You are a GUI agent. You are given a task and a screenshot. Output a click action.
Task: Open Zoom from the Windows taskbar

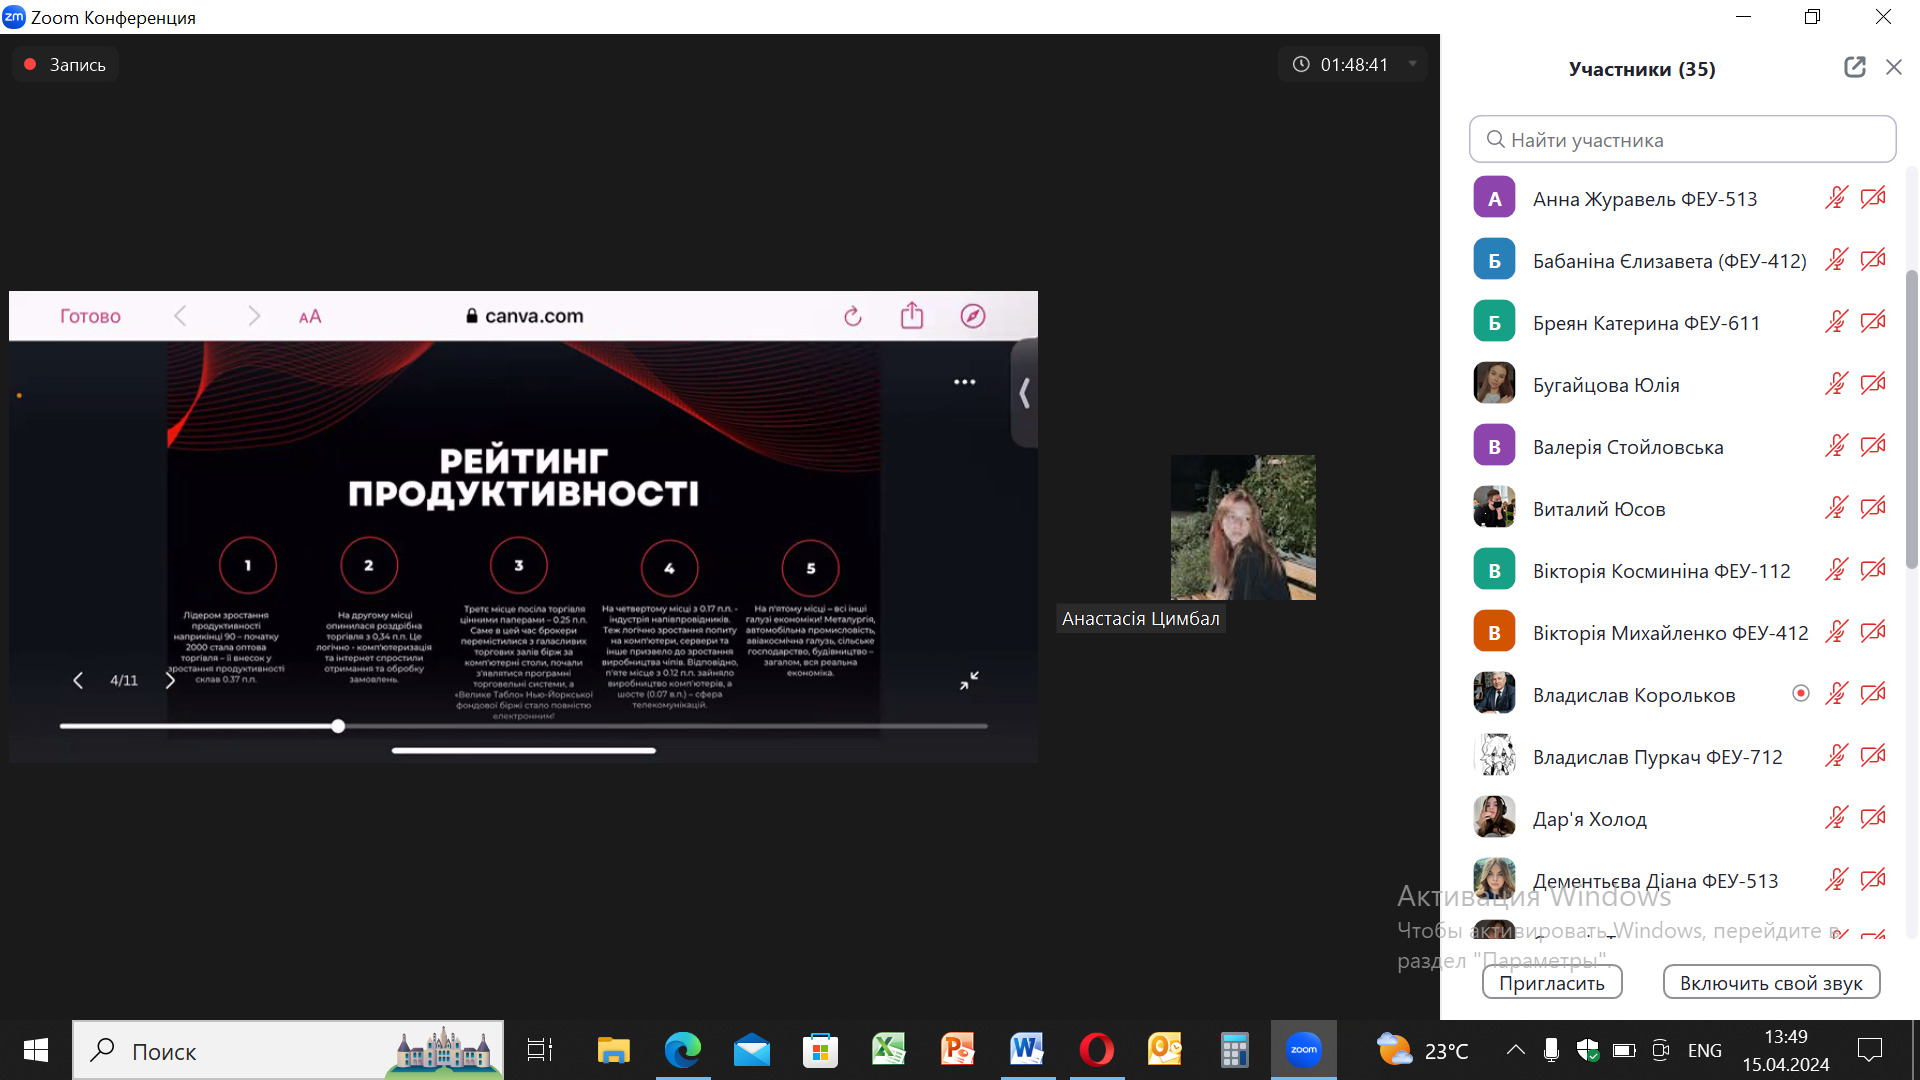(1303, 1050)
